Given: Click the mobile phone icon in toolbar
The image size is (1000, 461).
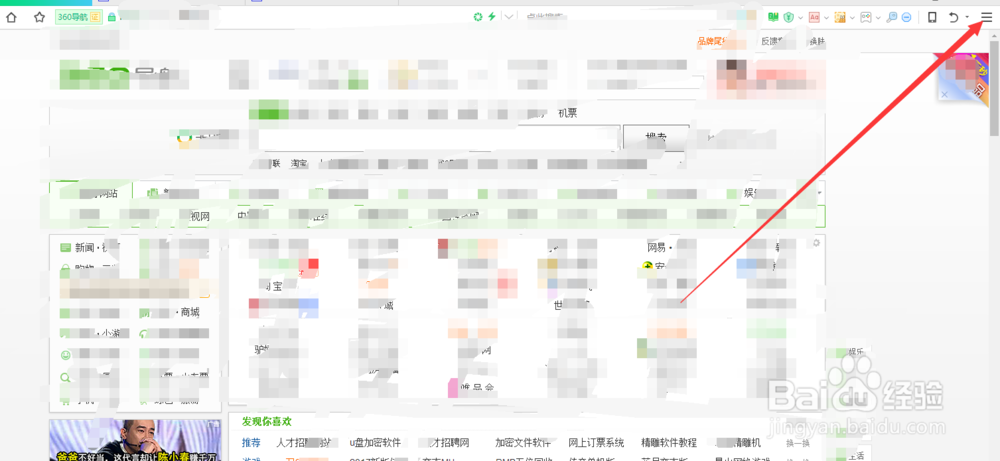Looking at the screenshot, I should click(932, 17).
